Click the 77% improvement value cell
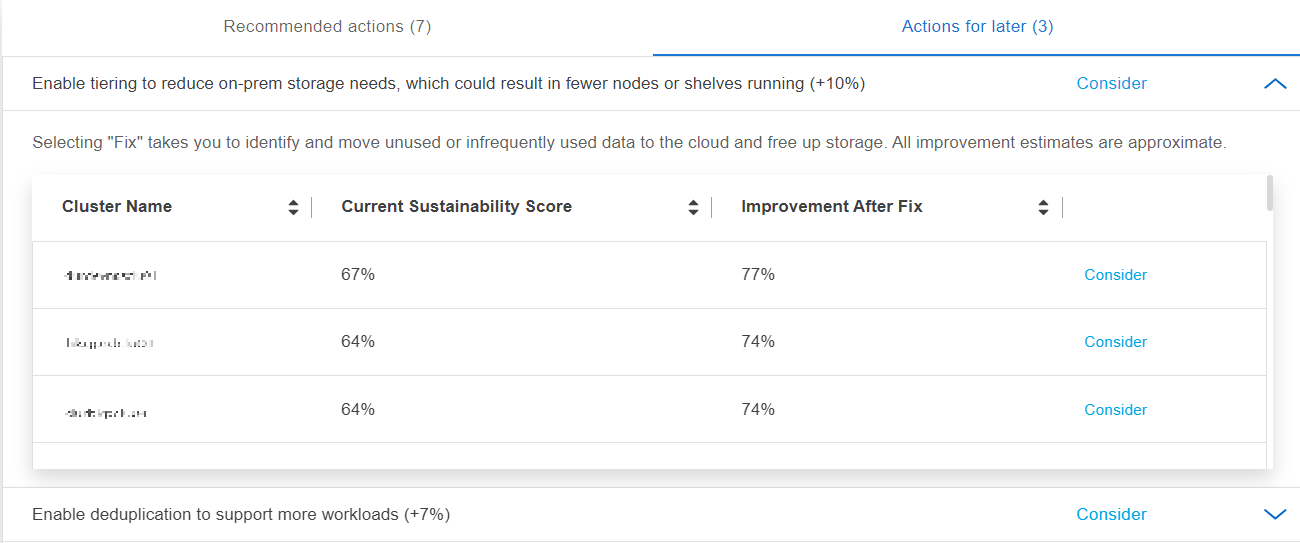 click(758, 274)
